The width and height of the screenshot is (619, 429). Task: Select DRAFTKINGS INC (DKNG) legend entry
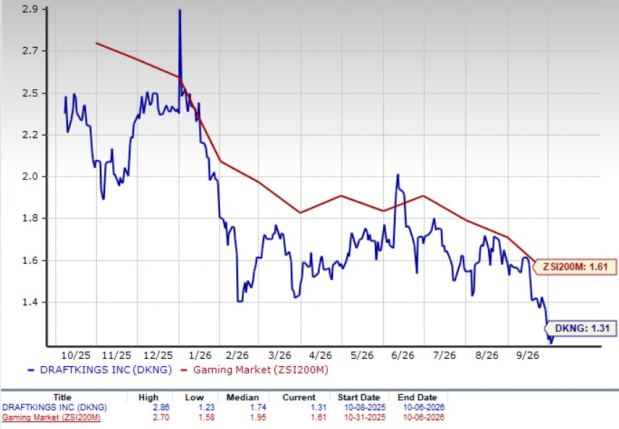click(100, 370)
